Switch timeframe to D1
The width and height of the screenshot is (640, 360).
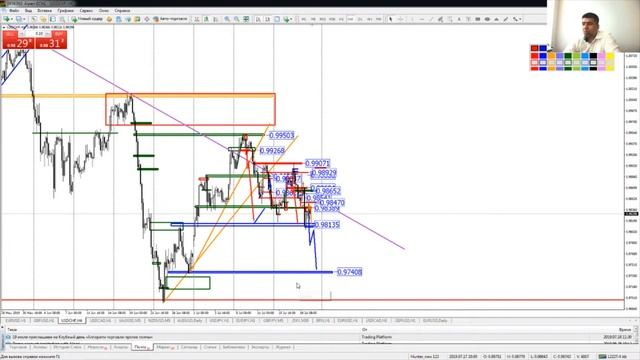[360, 19]
